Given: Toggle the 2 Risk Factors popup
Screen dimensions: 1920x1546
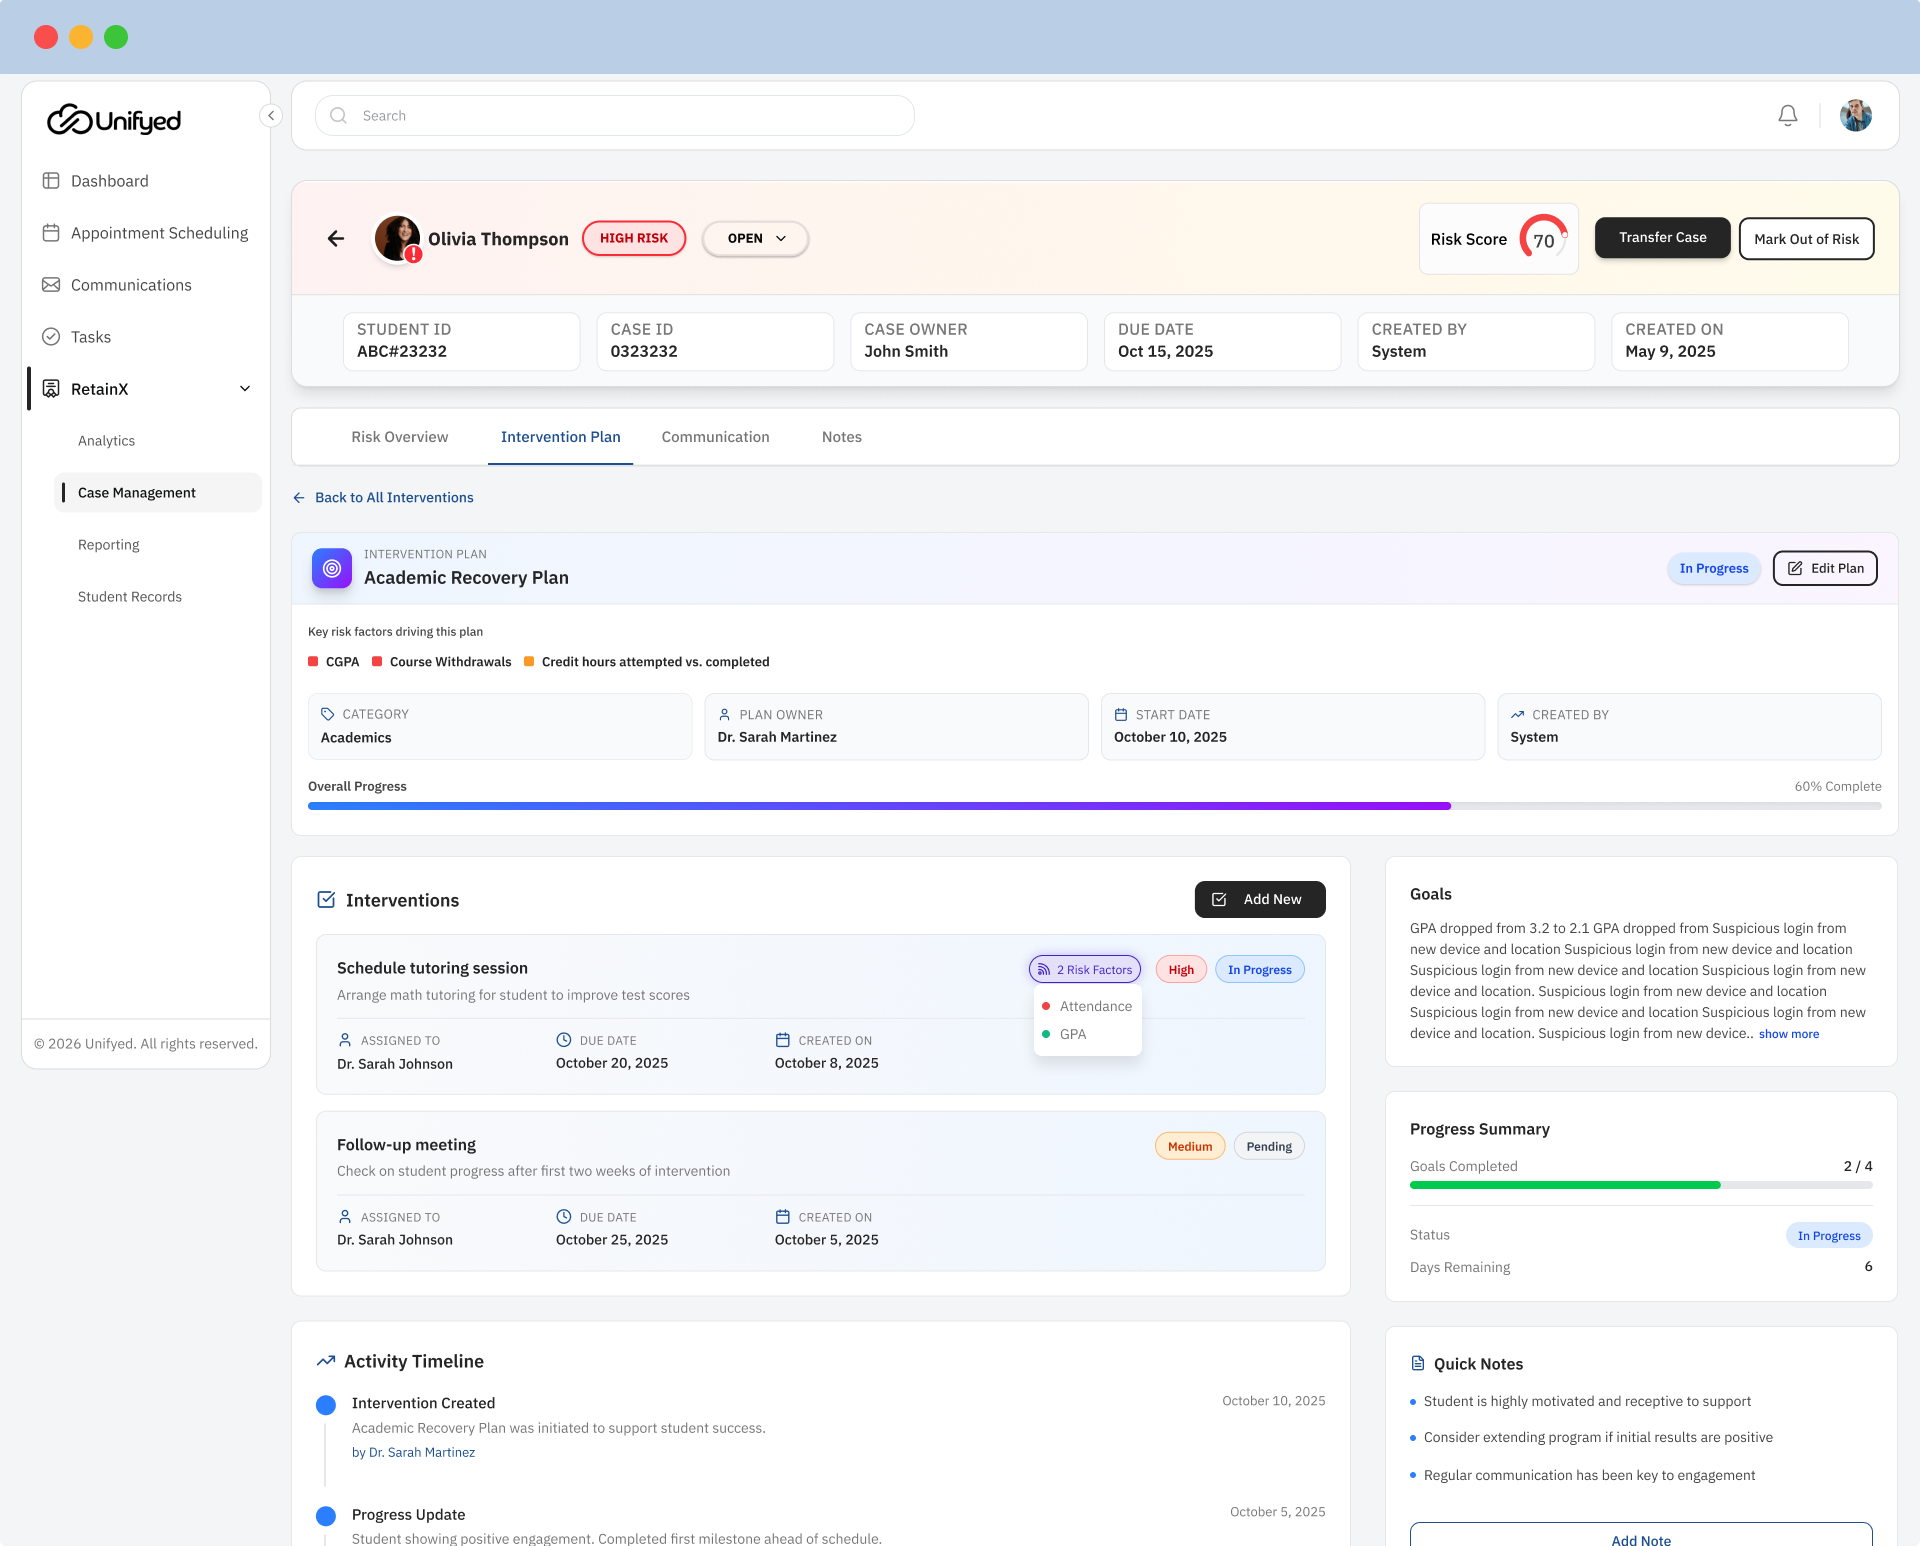Looking at the screenshot, I should click(x=1085, y=969).
